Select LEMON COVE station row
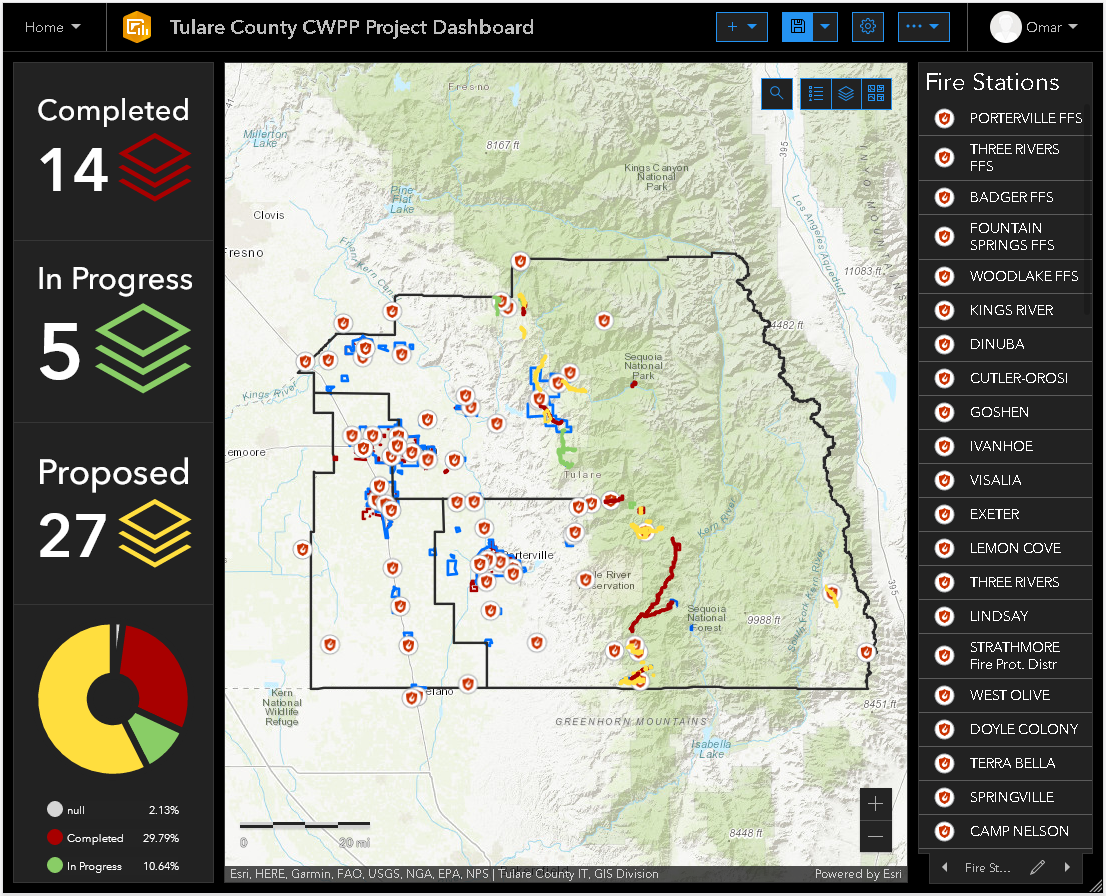The width and height of the screenshot is (1106, 896). pos(1005,548)
